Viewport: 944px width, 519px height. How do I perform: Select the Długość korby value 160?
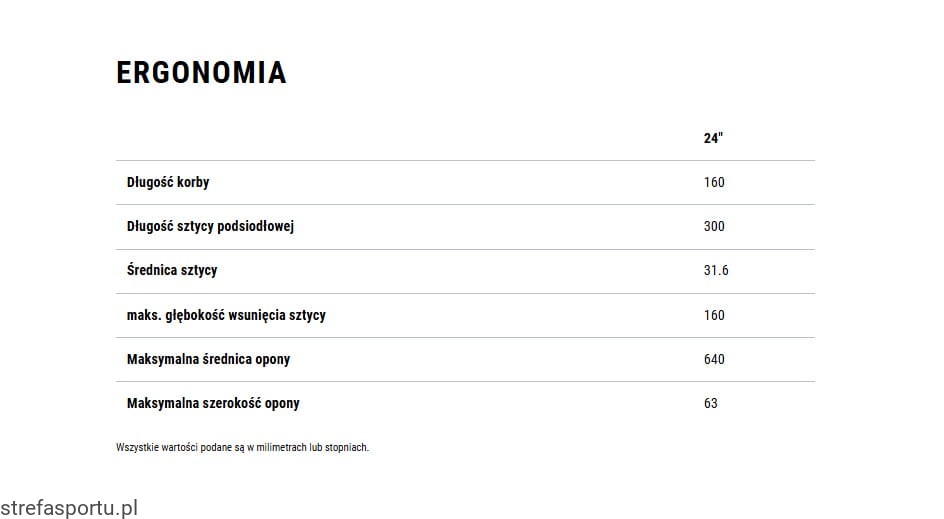point(714,182)
